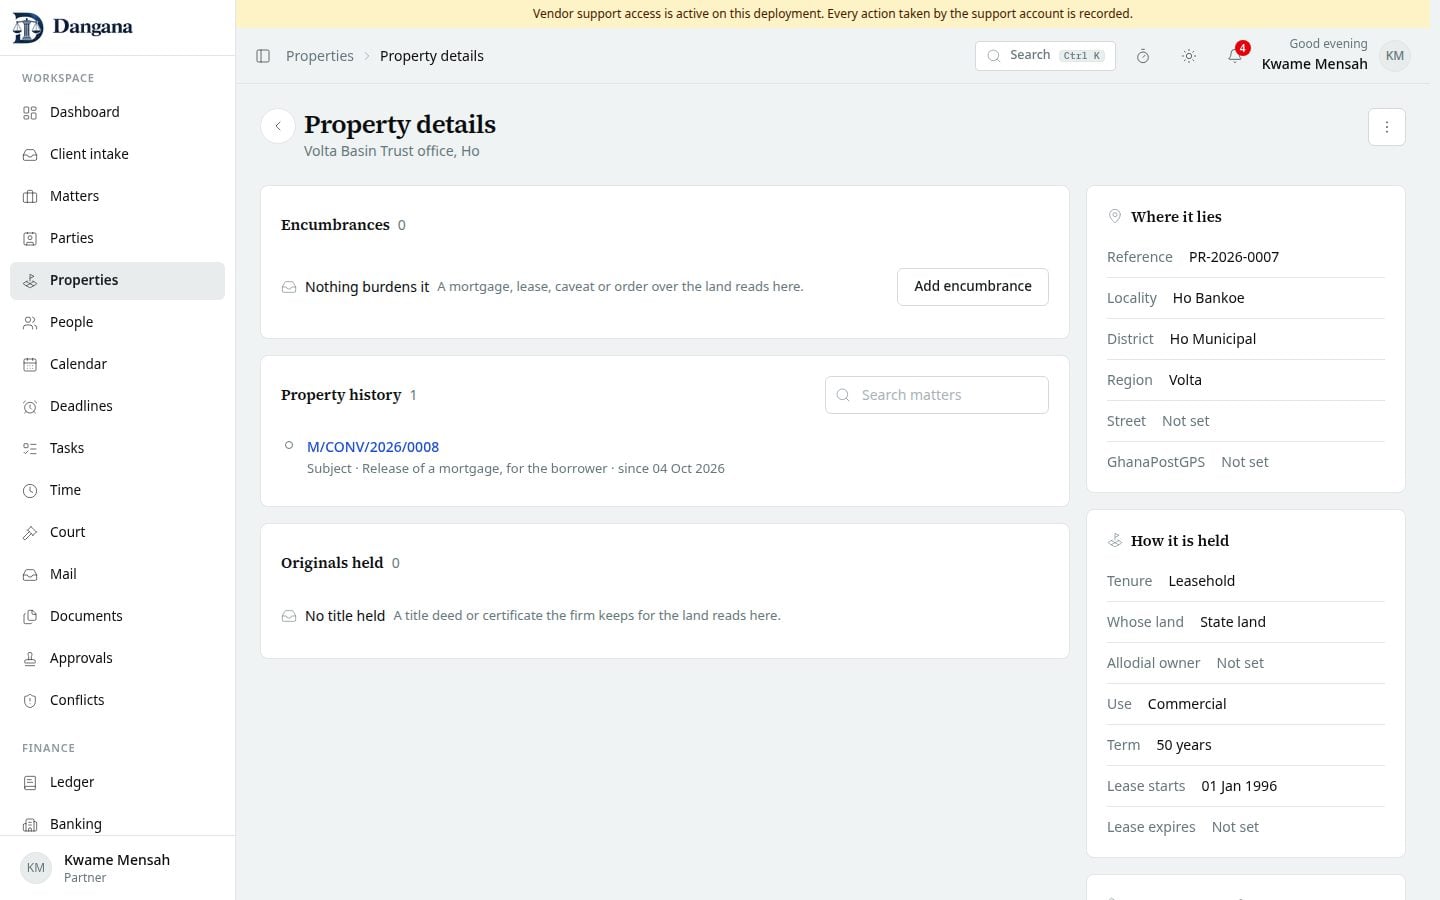Click the Ledger icon in Finance
The image size is (1440, 900).
coord(30,782)
